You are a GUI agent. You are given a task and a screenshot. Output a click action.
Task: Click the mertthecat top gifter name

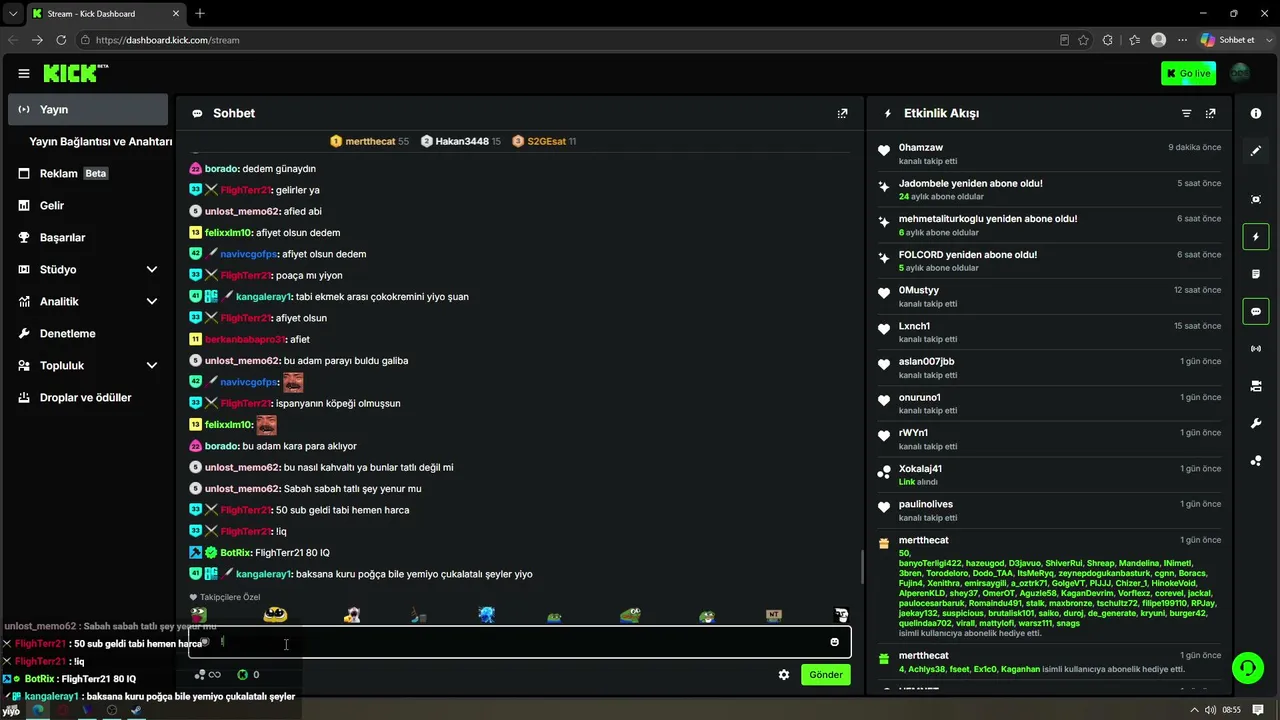[x=370, y=142]
